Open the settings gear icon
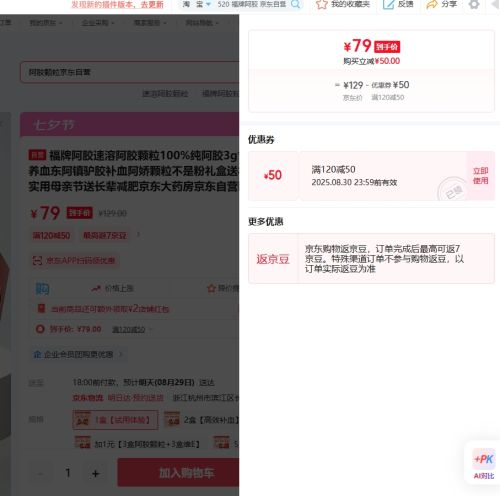This screenshot has height=496, width=500. [474, 4]
